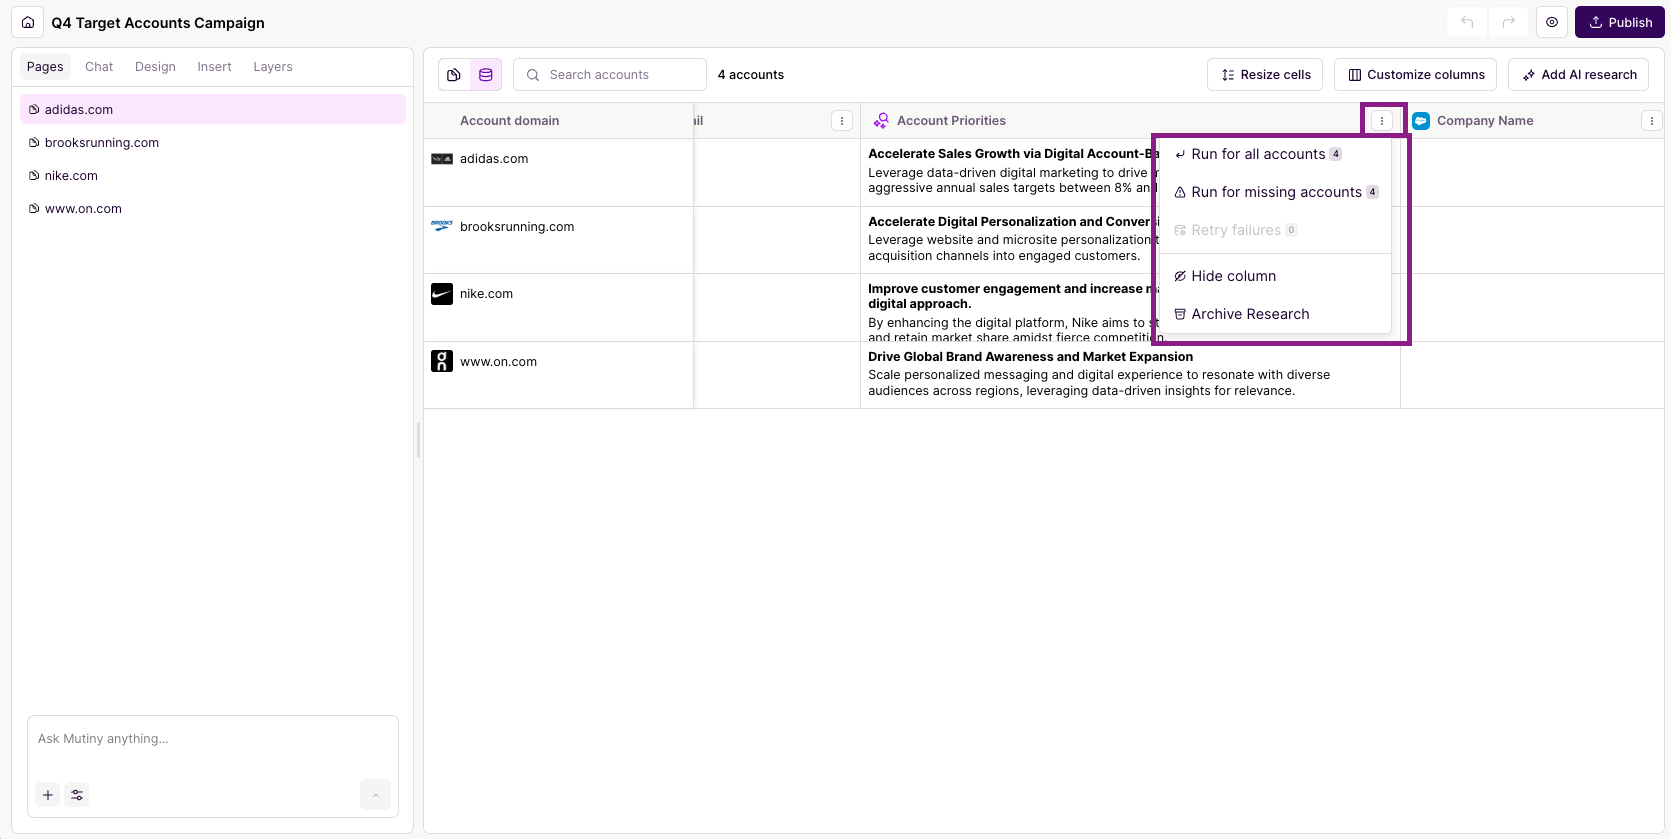Open the Layers tab
Screen dimensions: 1671x839
click(x=273, y=67)
